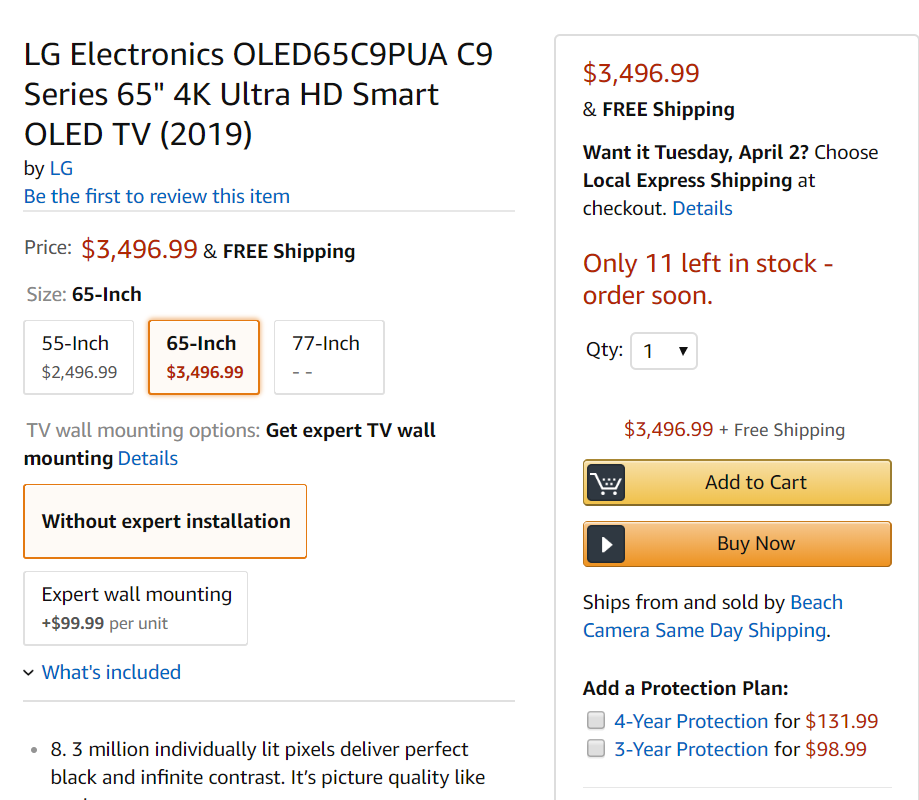The width and height of the screenshot is (919, 800).
Task: Select Expert wall mounting option
Action: (136, 607)
